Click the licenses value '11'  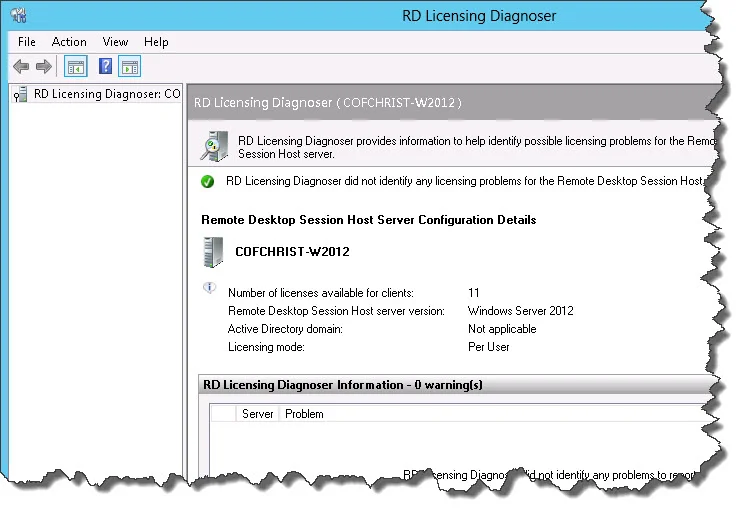pyautogui.click(x=474, y=292)
